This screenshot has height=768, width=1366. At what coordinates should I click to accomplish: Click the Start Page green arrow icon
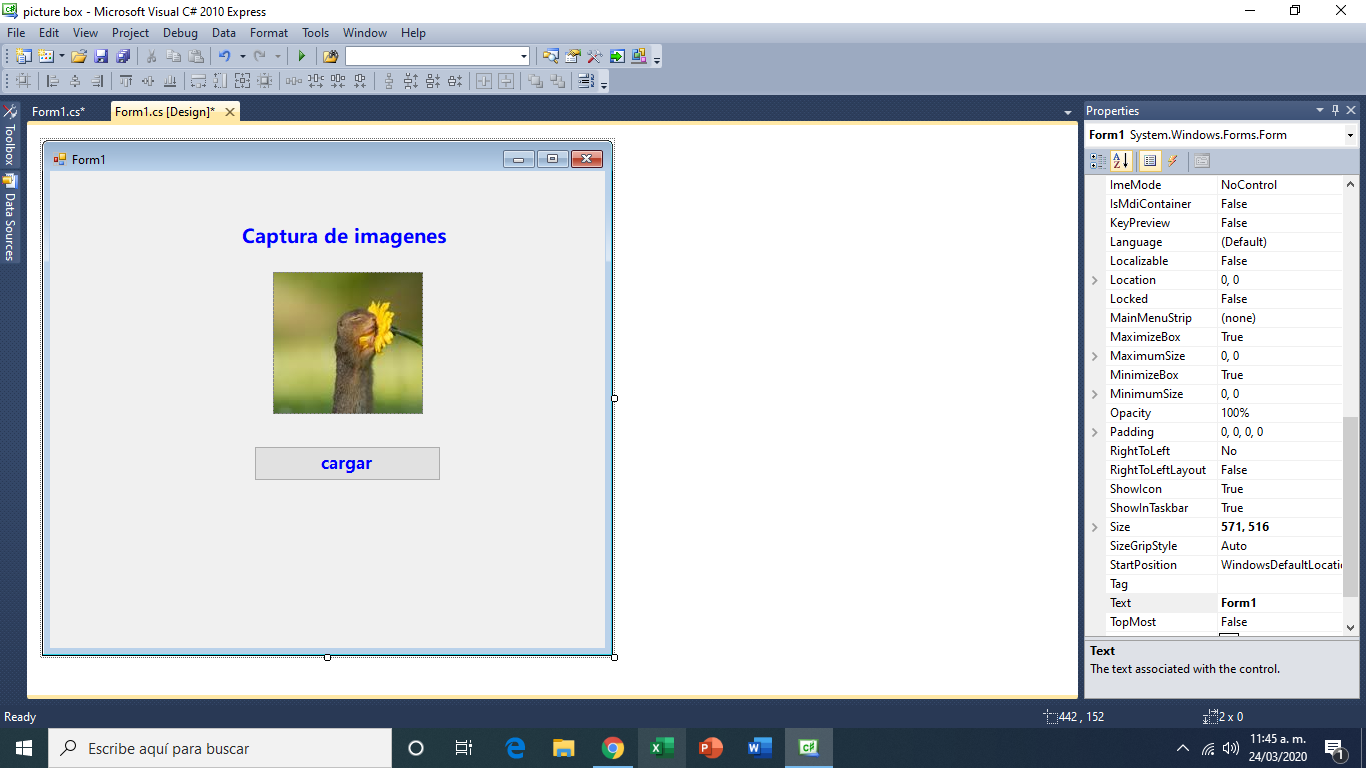pyautogui.click(x=617, y=56)
